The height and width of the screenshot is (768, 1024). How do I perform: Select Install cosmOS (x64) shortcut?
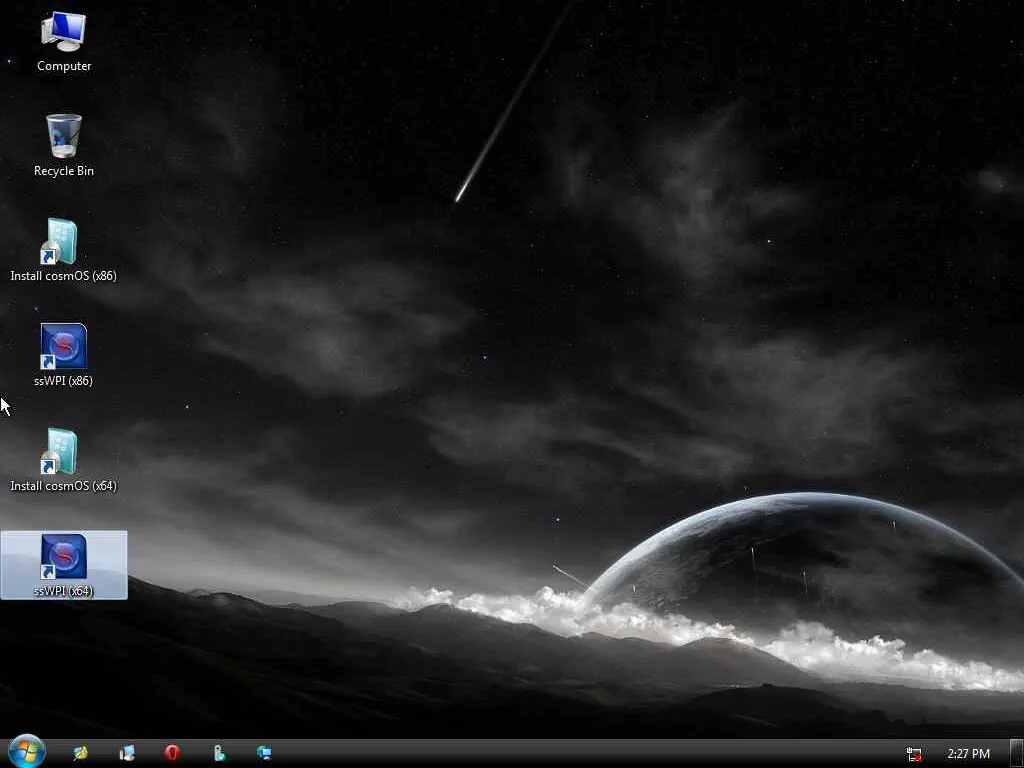click(x=63, y=460)
